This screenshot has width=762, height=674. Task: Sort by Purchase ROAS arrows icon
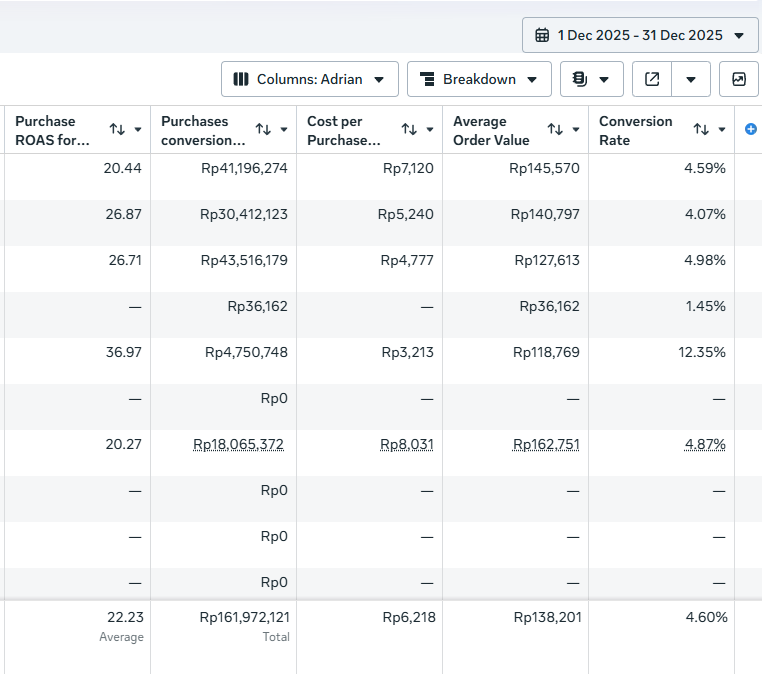click(x=117, y=129)
